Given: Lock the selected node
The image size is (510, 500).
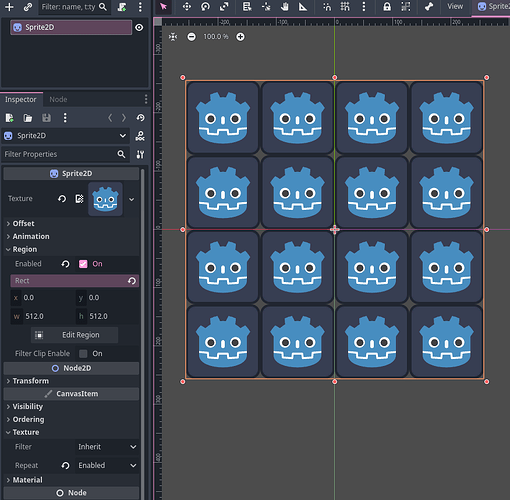Looking at the screenshot, I should click(x=387, y=7).
